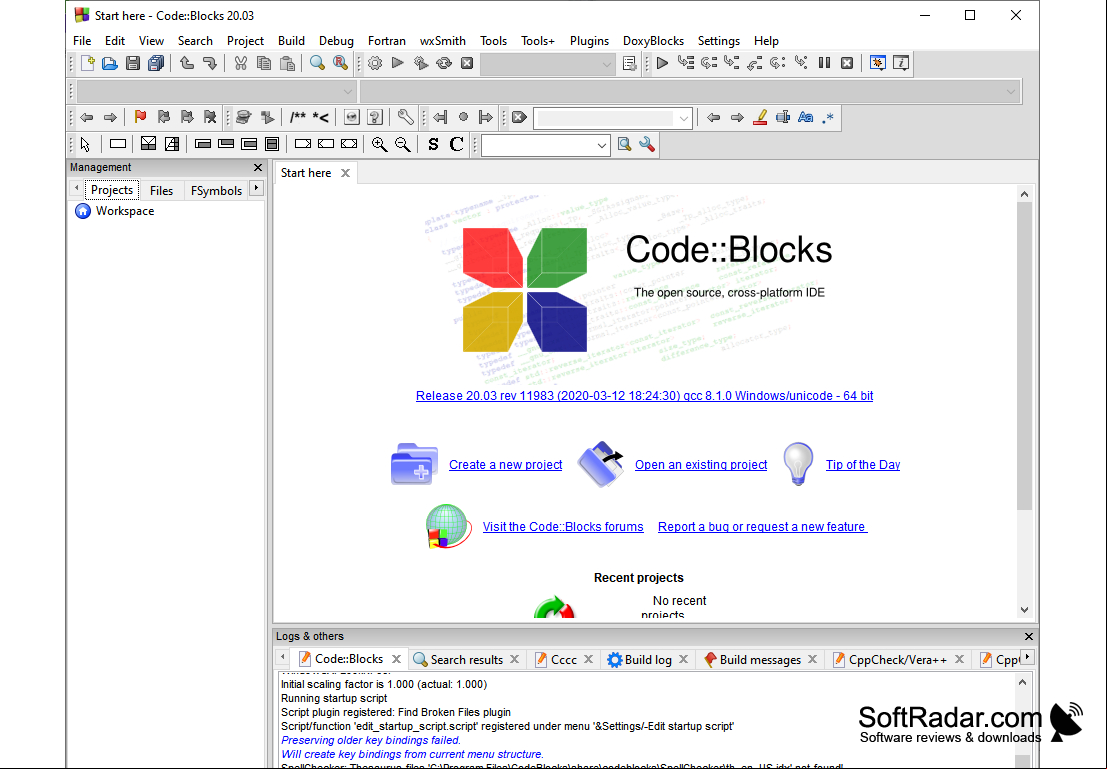Click the Build and run icon
Viewport: 1107px width, 769px height.
[421, 64]
